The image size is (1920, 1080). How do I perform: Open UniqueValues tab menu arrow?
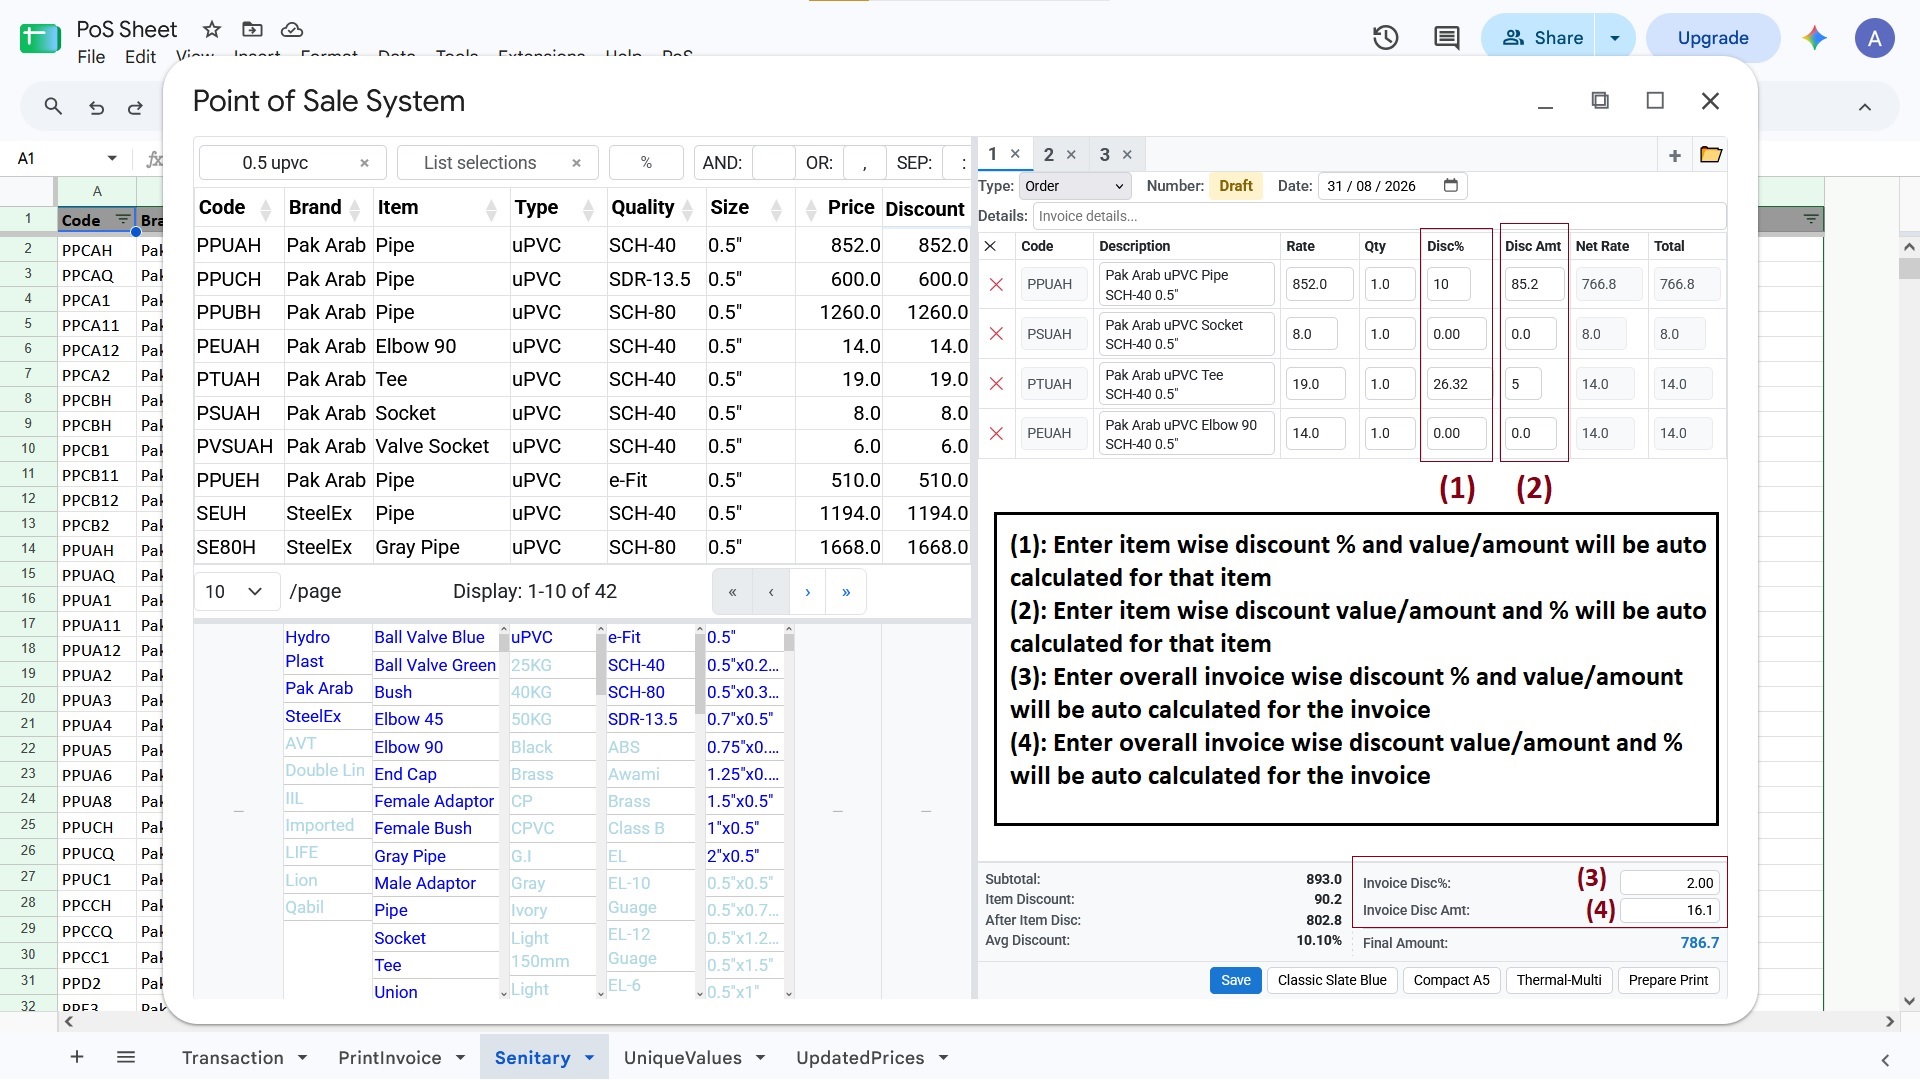[760, 1058]
